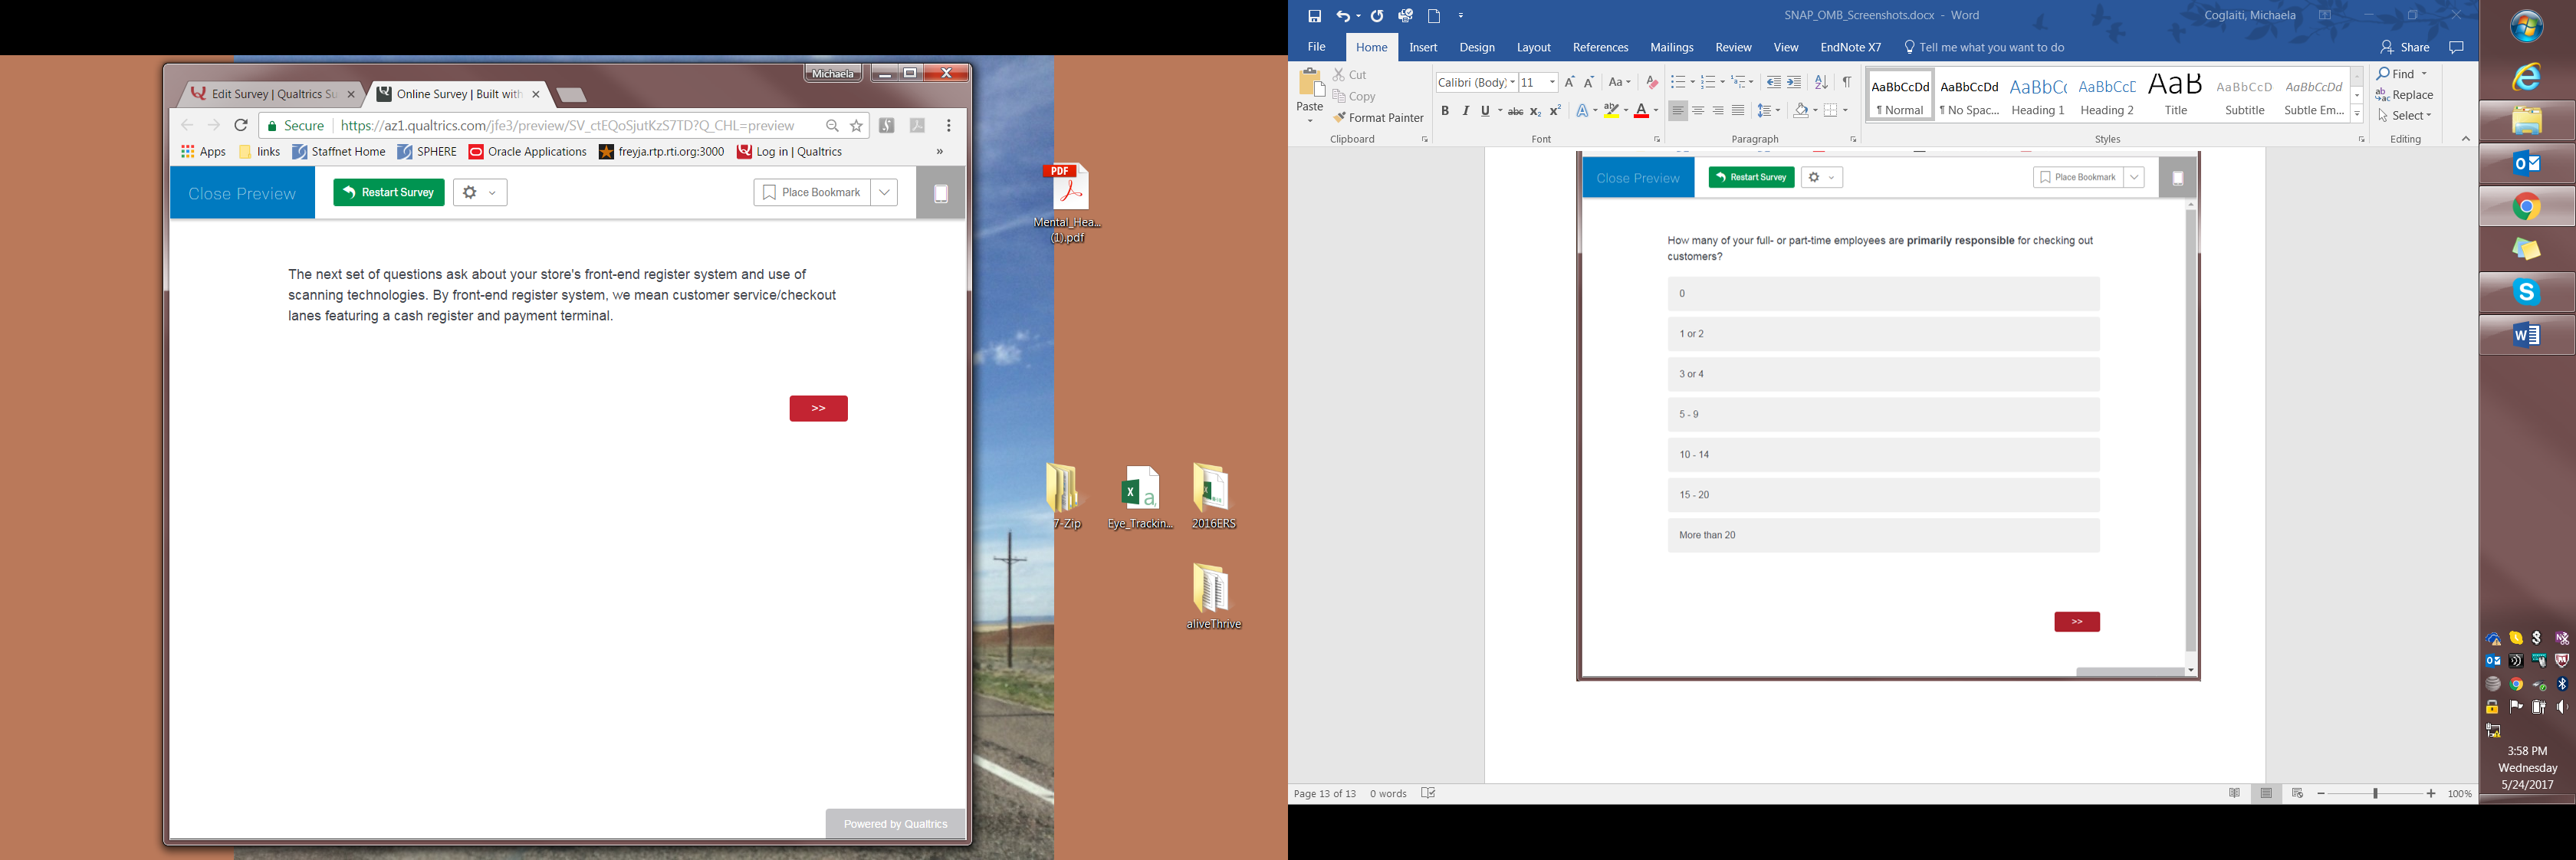Open the Qualtrics gear settings dropdown
The image size is (2576, 860).
click(480, 193)
